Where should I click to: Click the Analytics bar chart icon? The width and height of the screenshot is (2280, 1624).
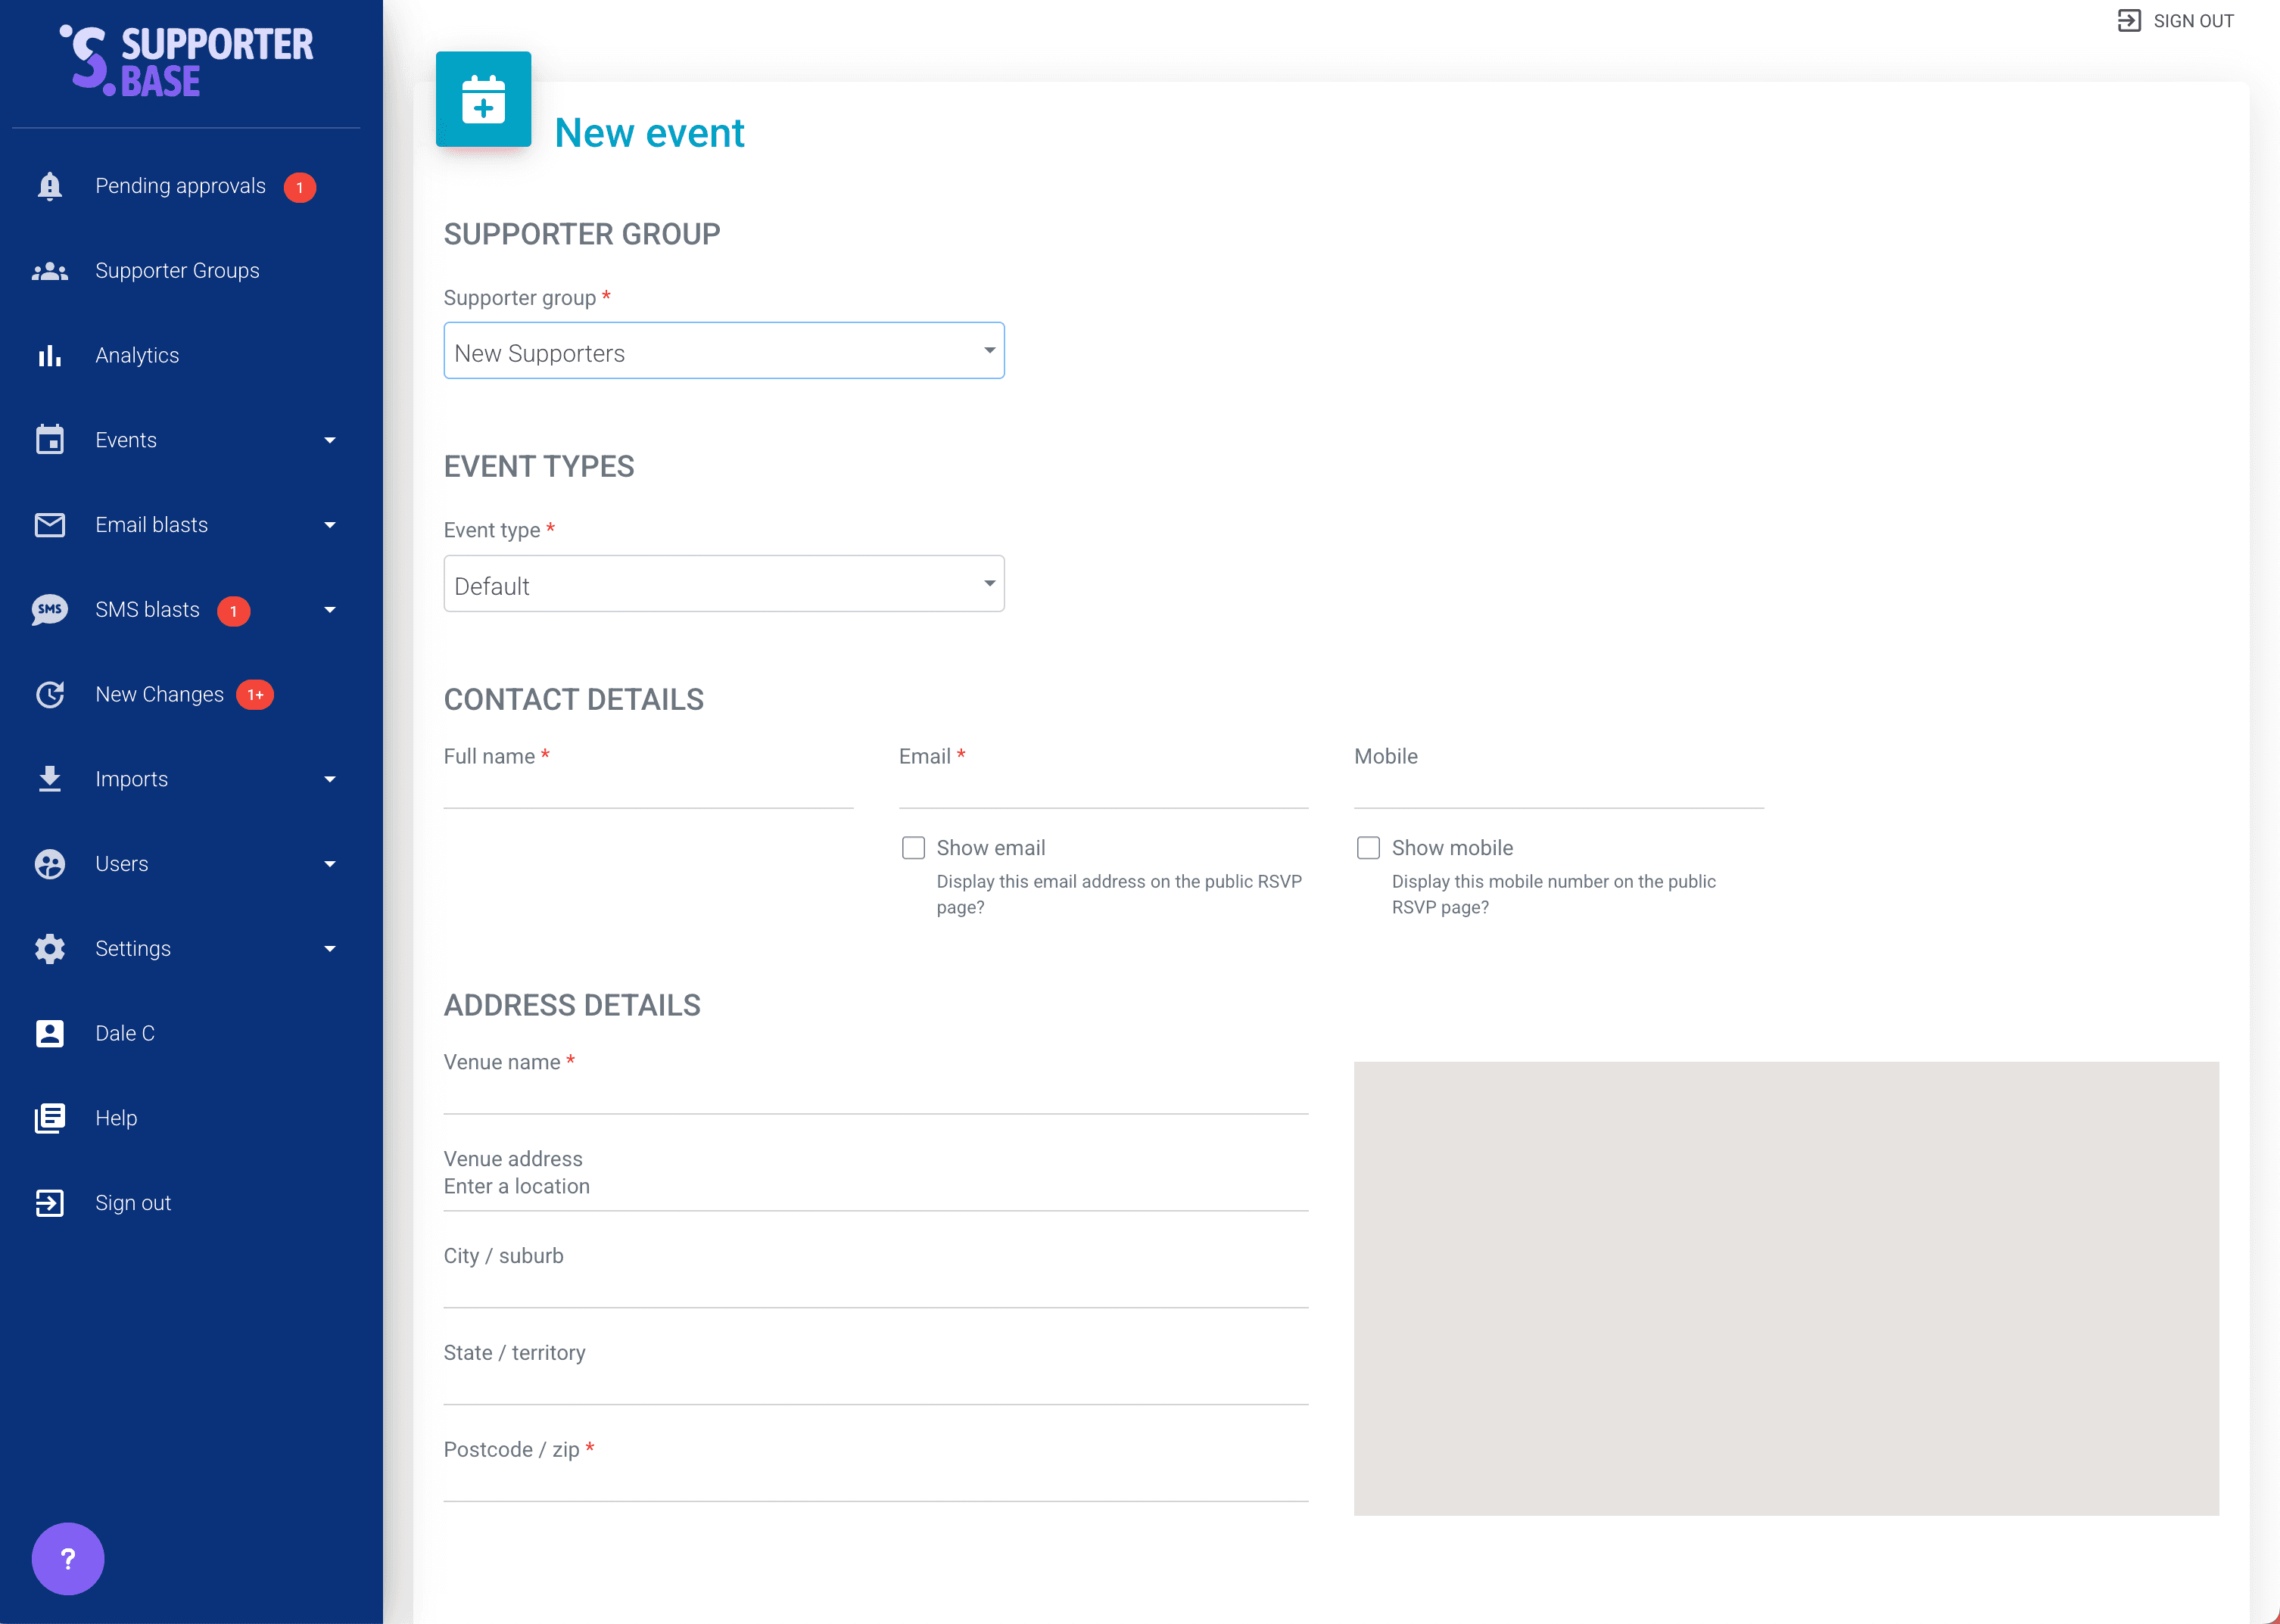49,355
